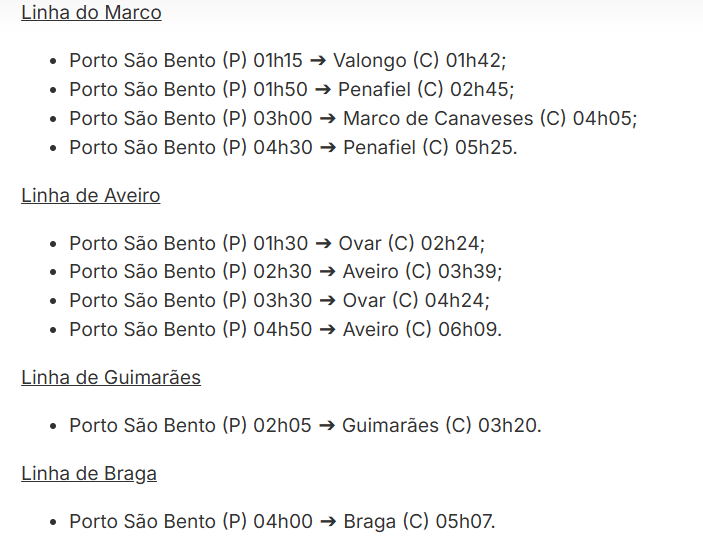Click the arrow after the 01h30 departure

pyautogui.click(x=322, y=244)
